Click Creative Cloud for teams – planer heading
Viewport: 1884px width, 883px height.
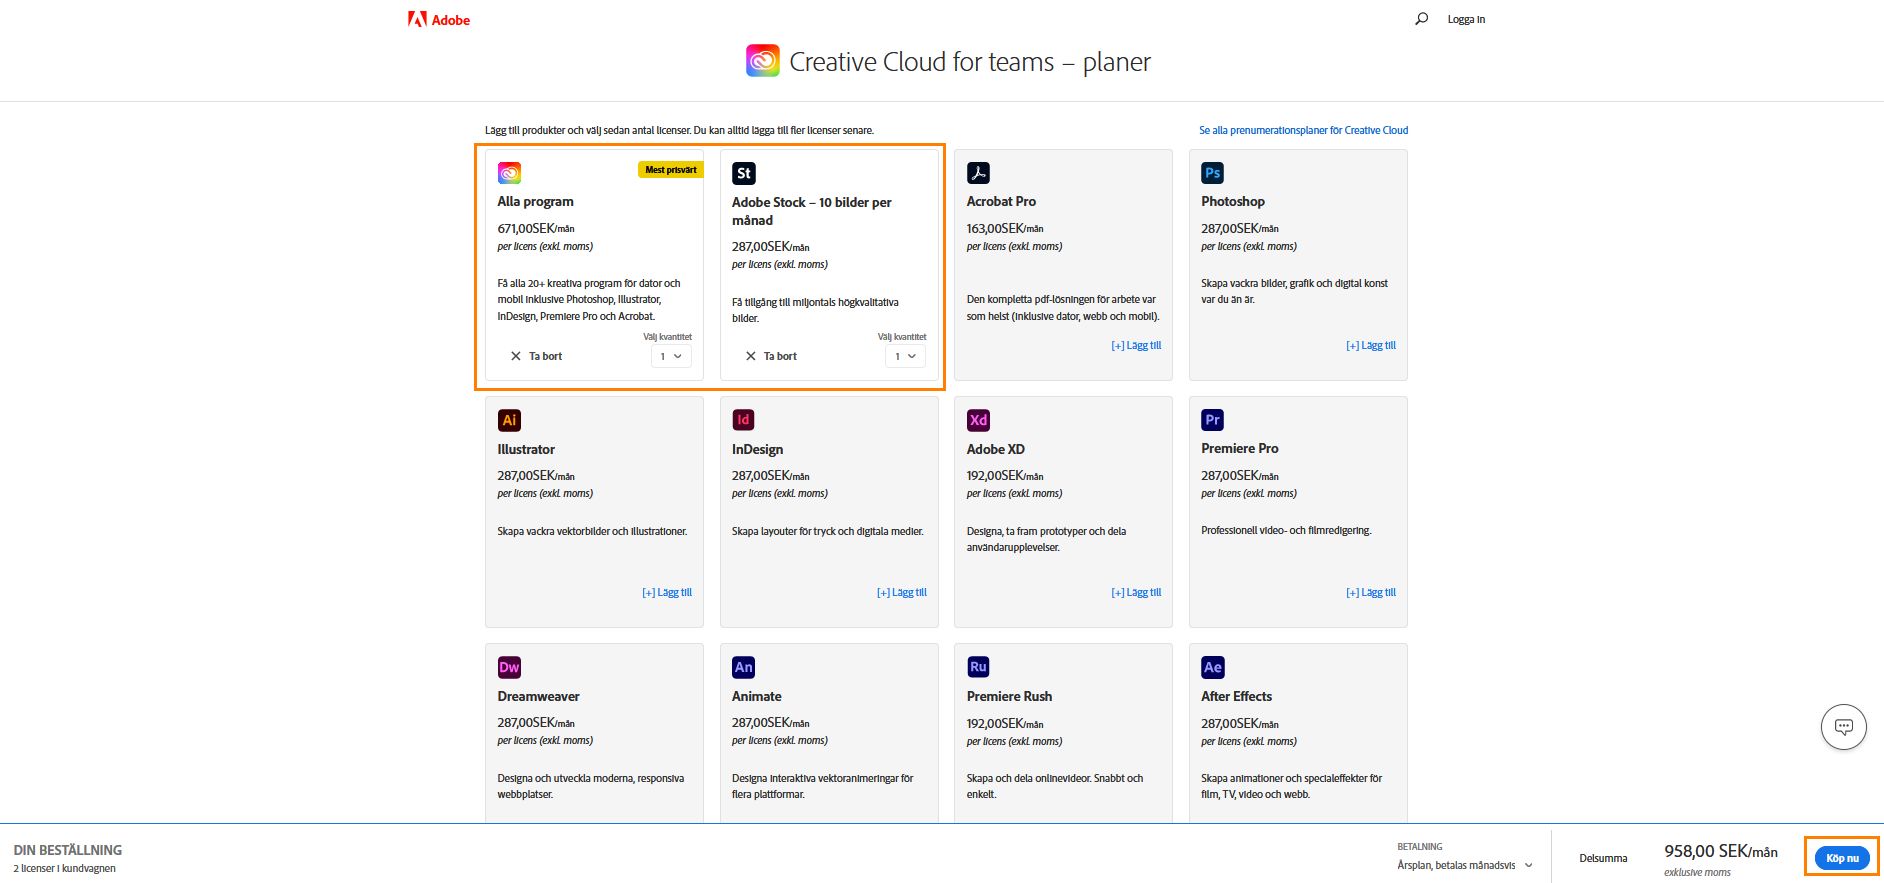pyautogui.click(x=970, y=62)
